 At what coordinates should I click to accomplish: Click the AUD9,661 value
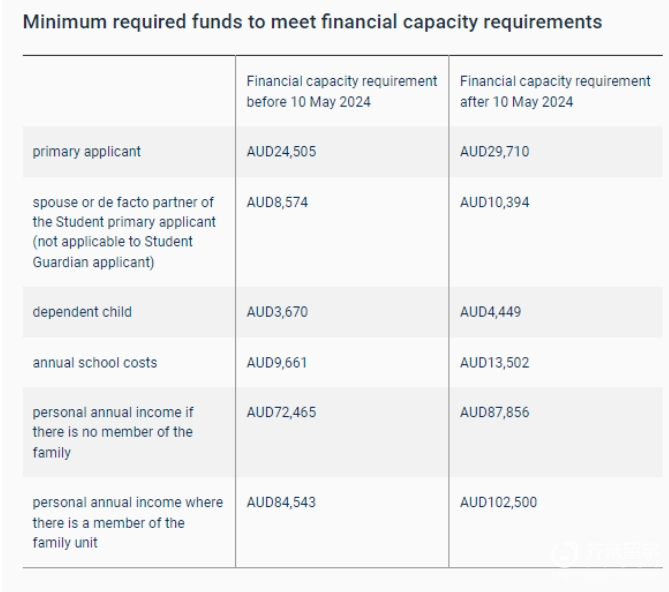tap(277, 363)
